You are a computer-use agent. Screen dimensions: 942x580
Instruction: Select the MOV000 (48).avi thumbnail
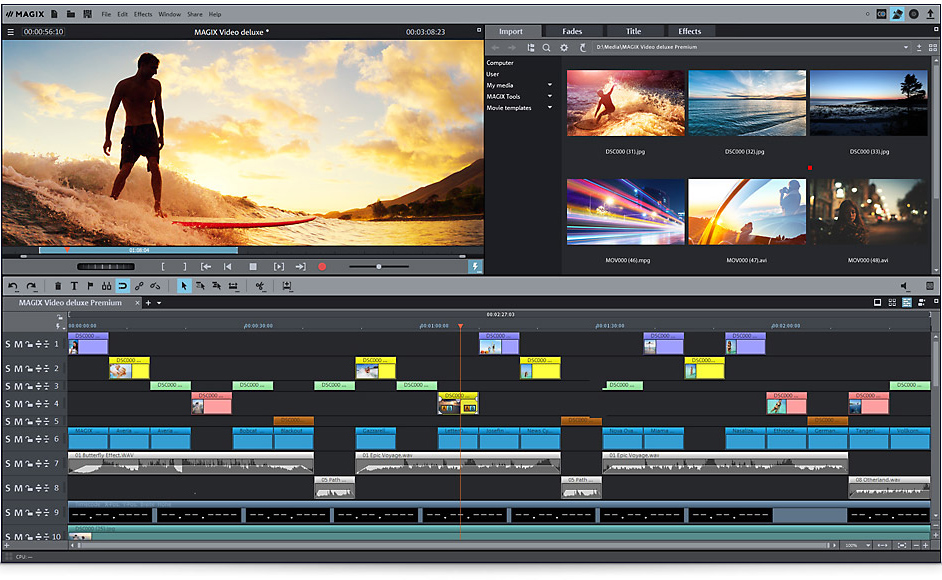[x=868, y=212]
